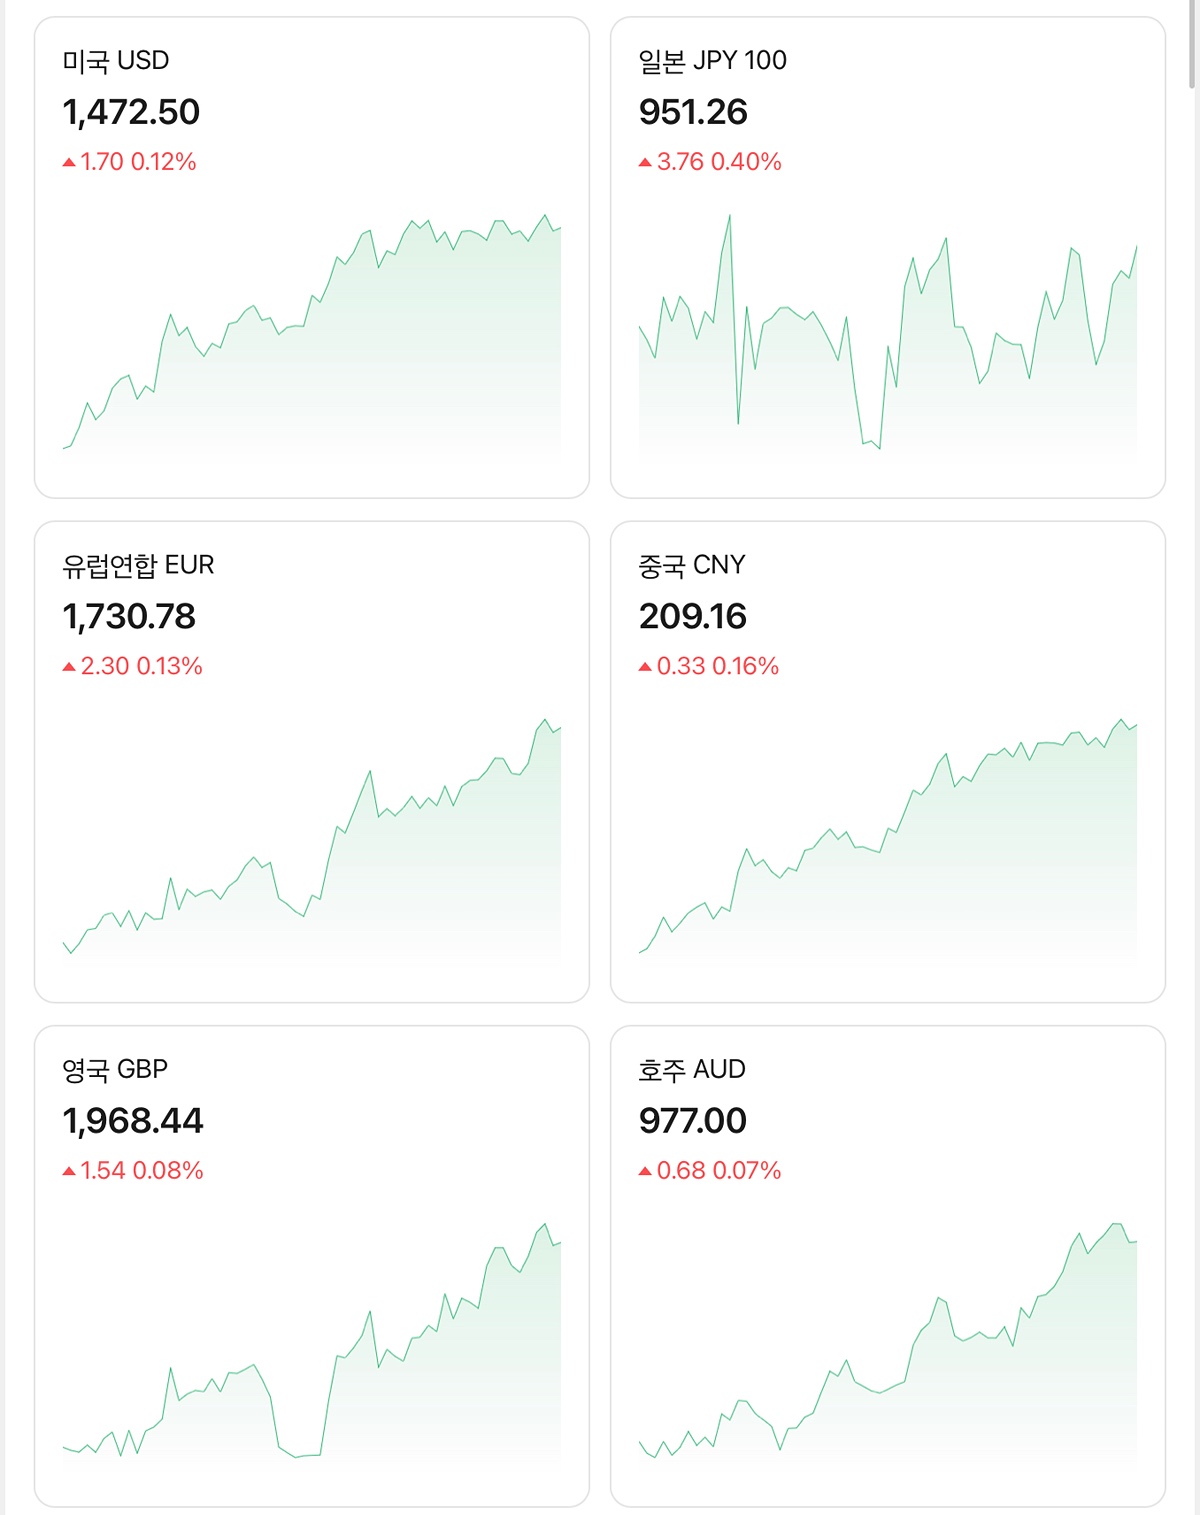This screenshot has width=1200, height=1515.
Task: Open the 호주 AUD title
Action: pyautogui.click(x=691, y=1070)
